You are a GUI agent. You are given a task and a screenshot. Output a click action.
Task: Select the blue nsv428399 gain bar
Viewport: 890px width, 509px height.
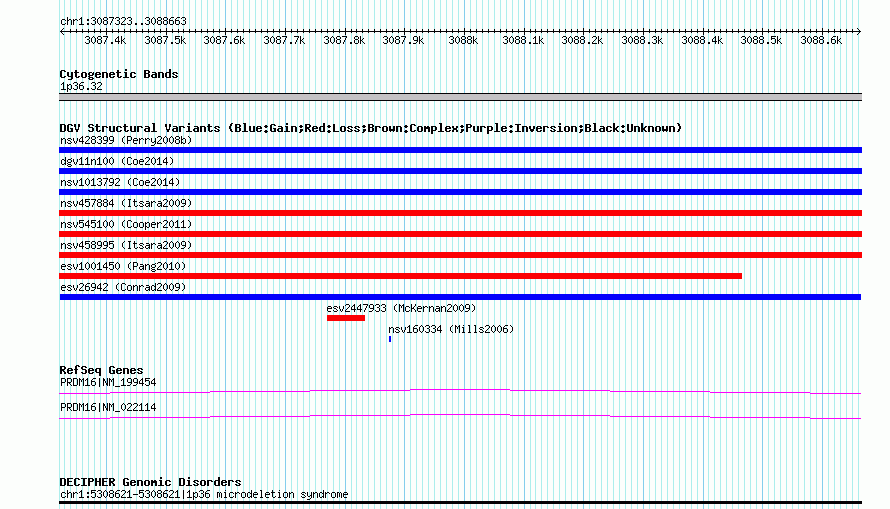[x=460, y=150]
